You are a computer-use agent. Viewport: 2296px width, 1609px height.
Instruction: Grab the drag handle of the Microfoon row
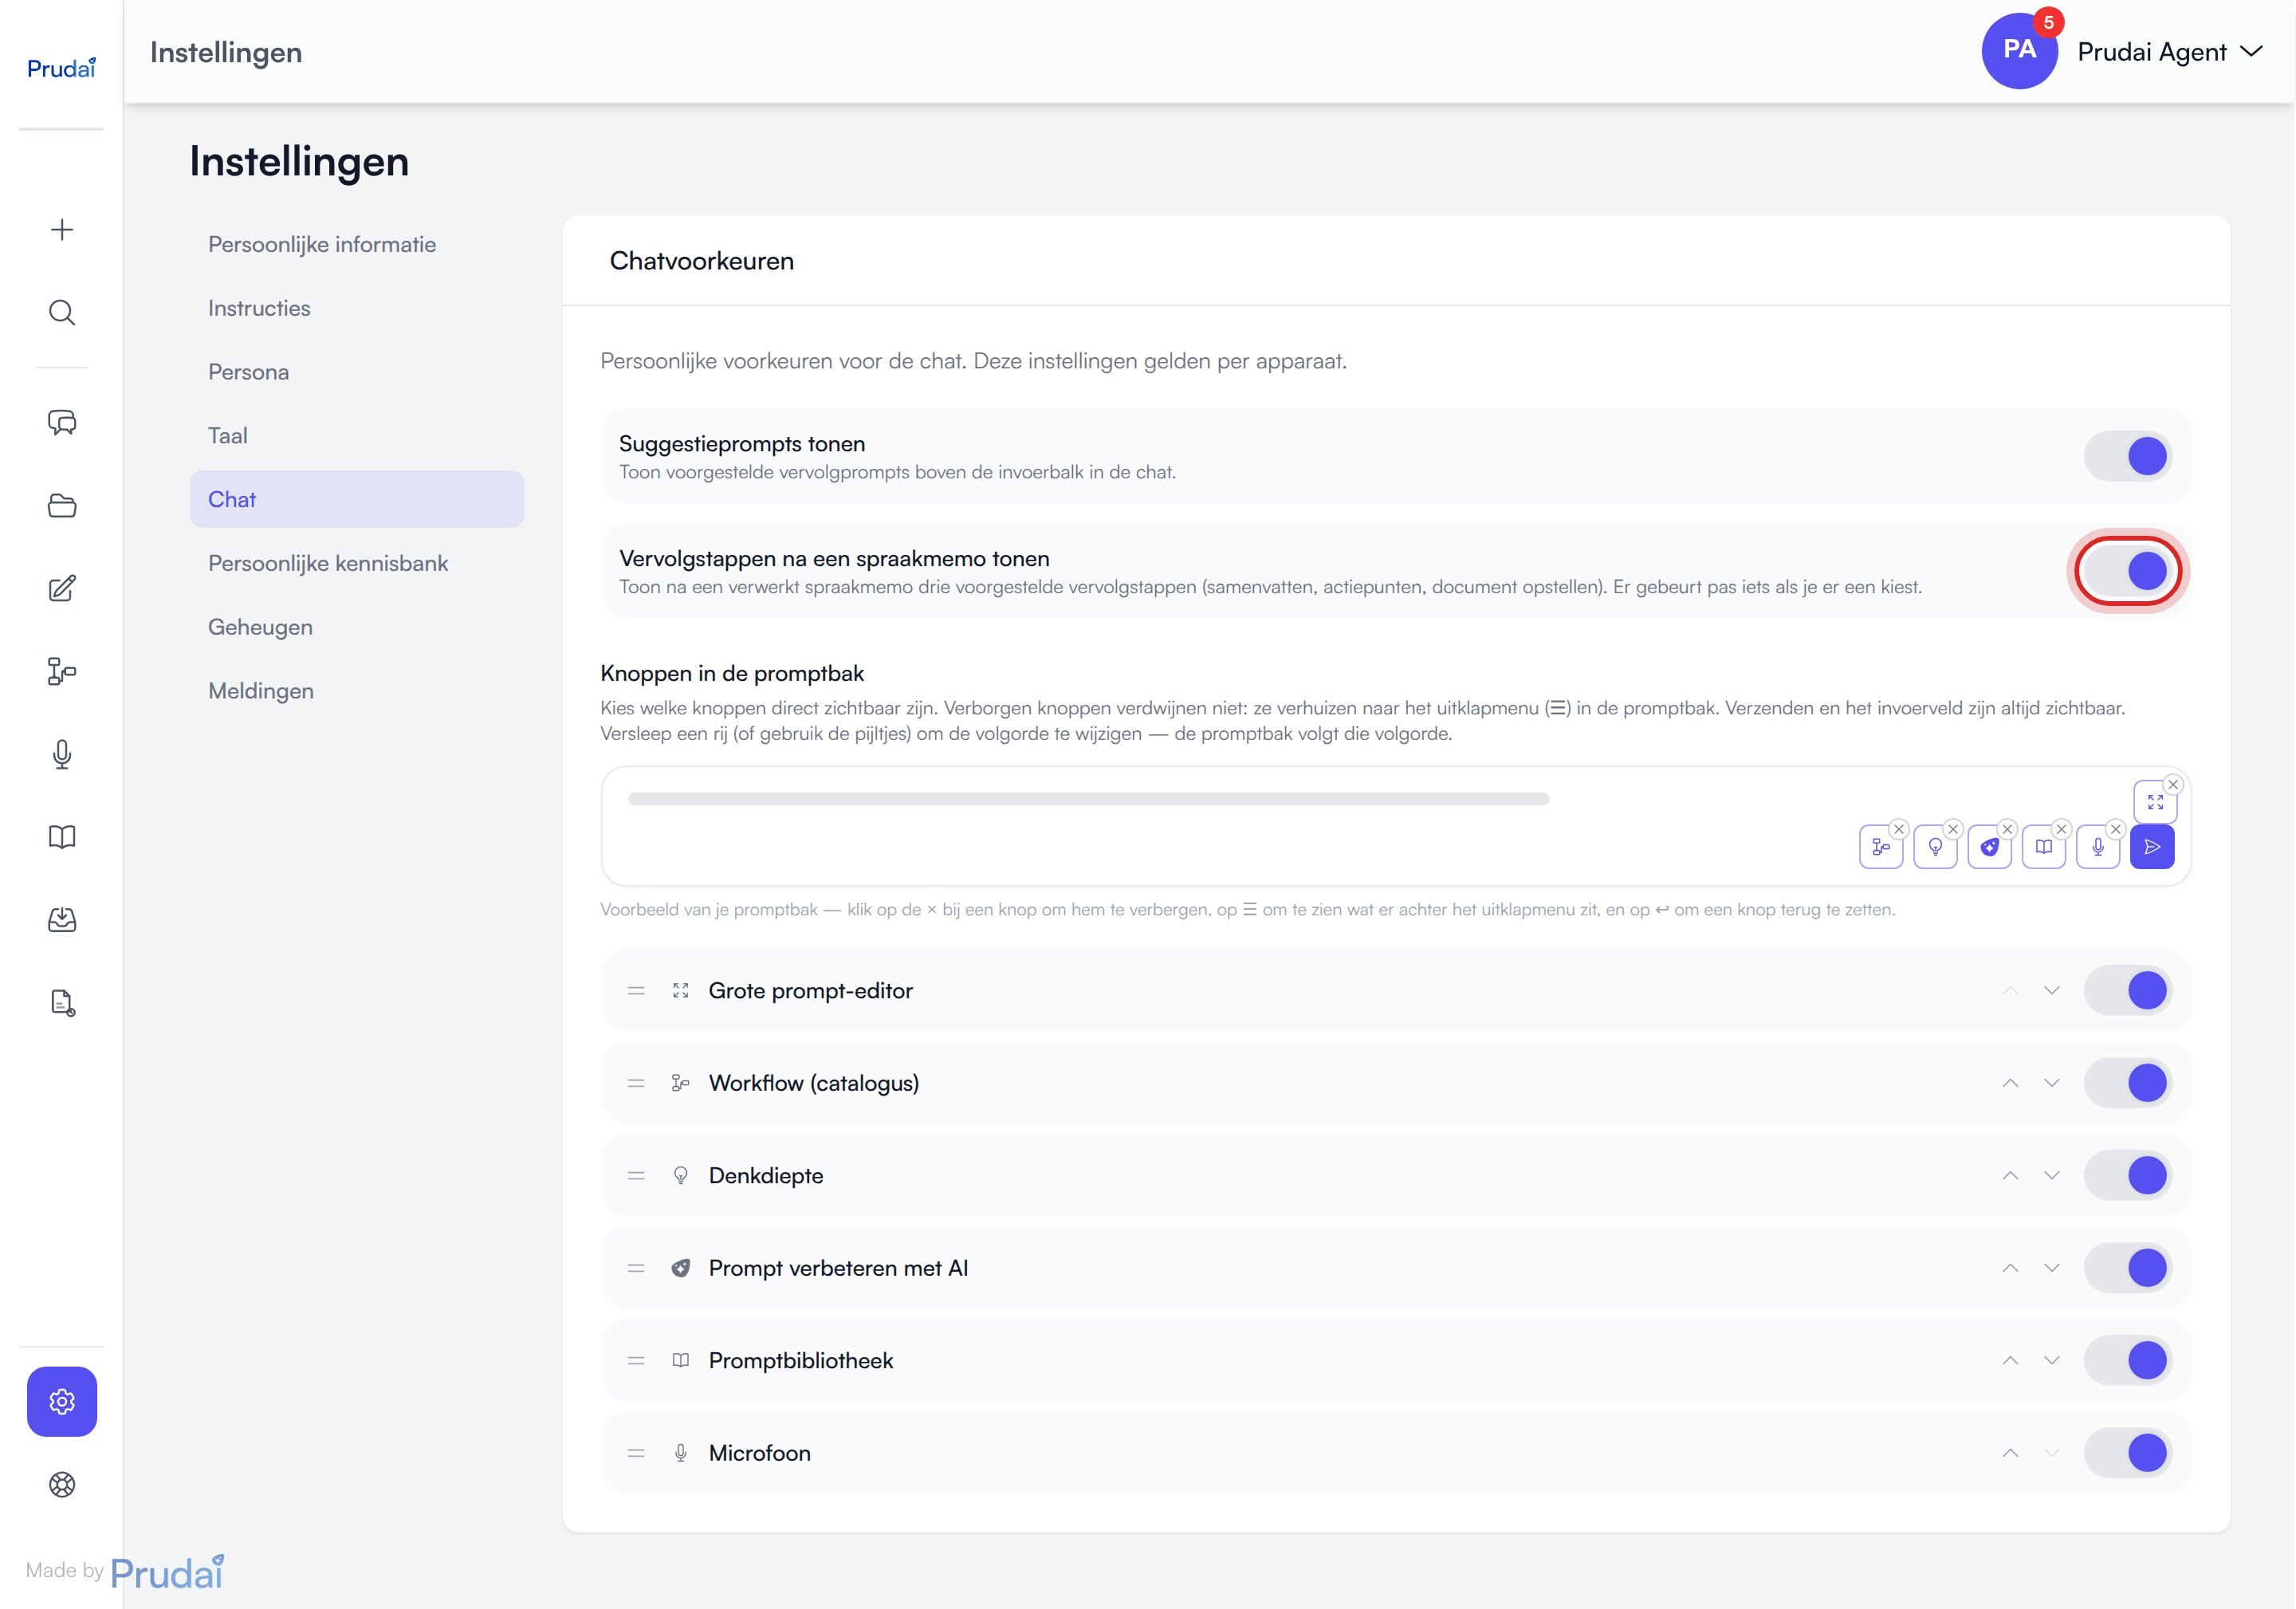(x=636, y=1453)
